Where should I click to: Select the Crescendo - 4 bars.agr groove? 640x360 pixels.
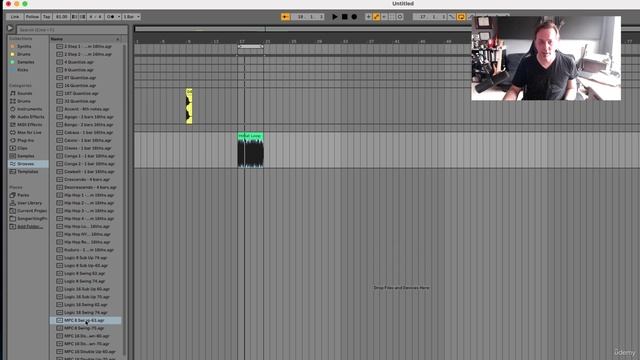point(87,180)
